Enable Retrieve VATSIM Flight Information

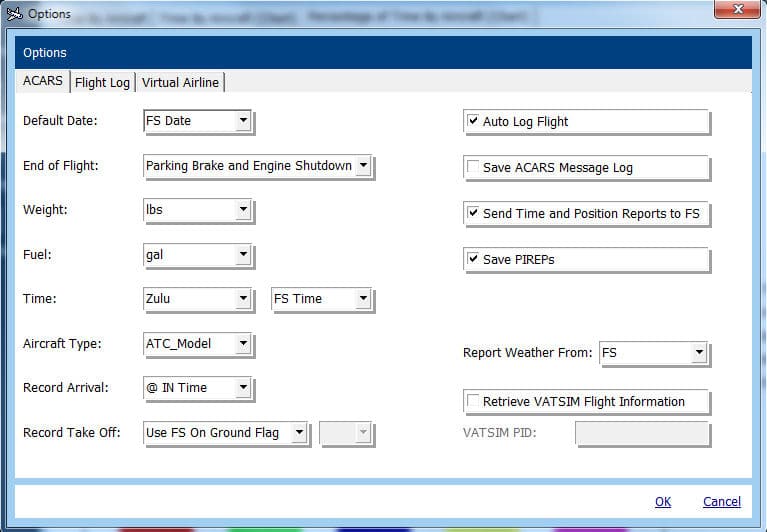474,402
